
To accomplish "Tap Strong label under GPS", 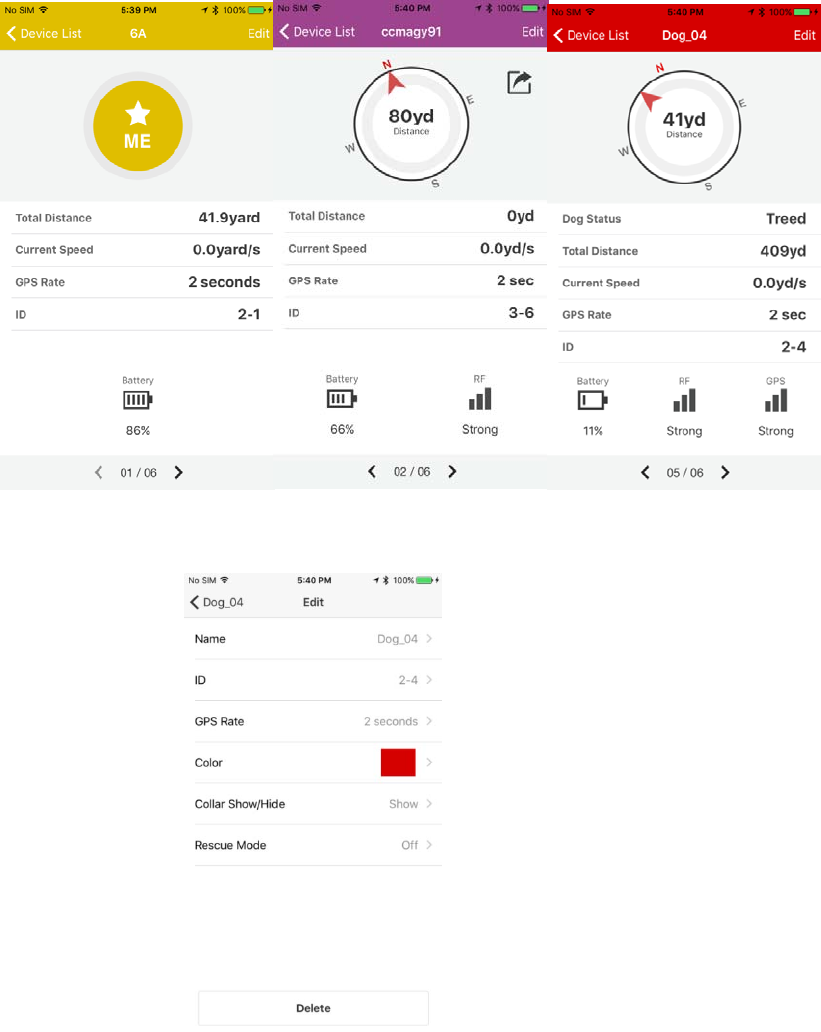I will tap(776, 431).
